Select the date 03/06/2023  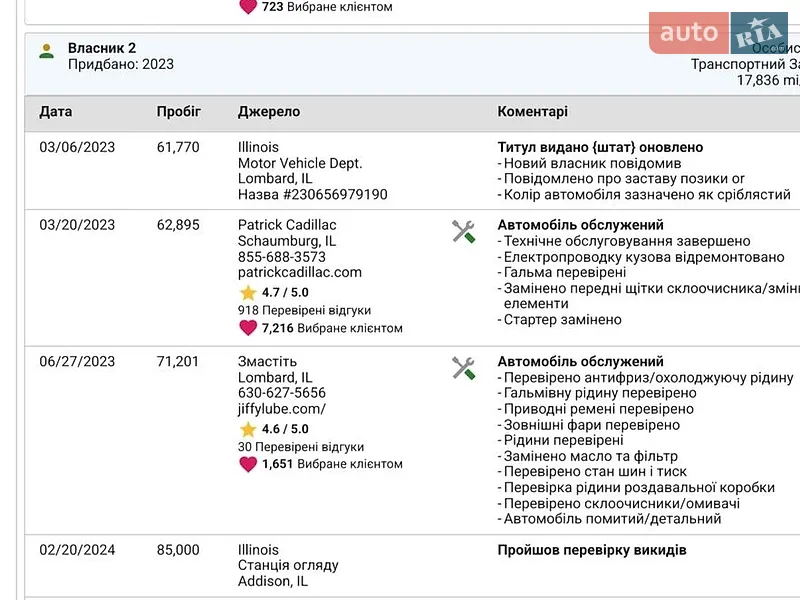[x=77, y=147]
